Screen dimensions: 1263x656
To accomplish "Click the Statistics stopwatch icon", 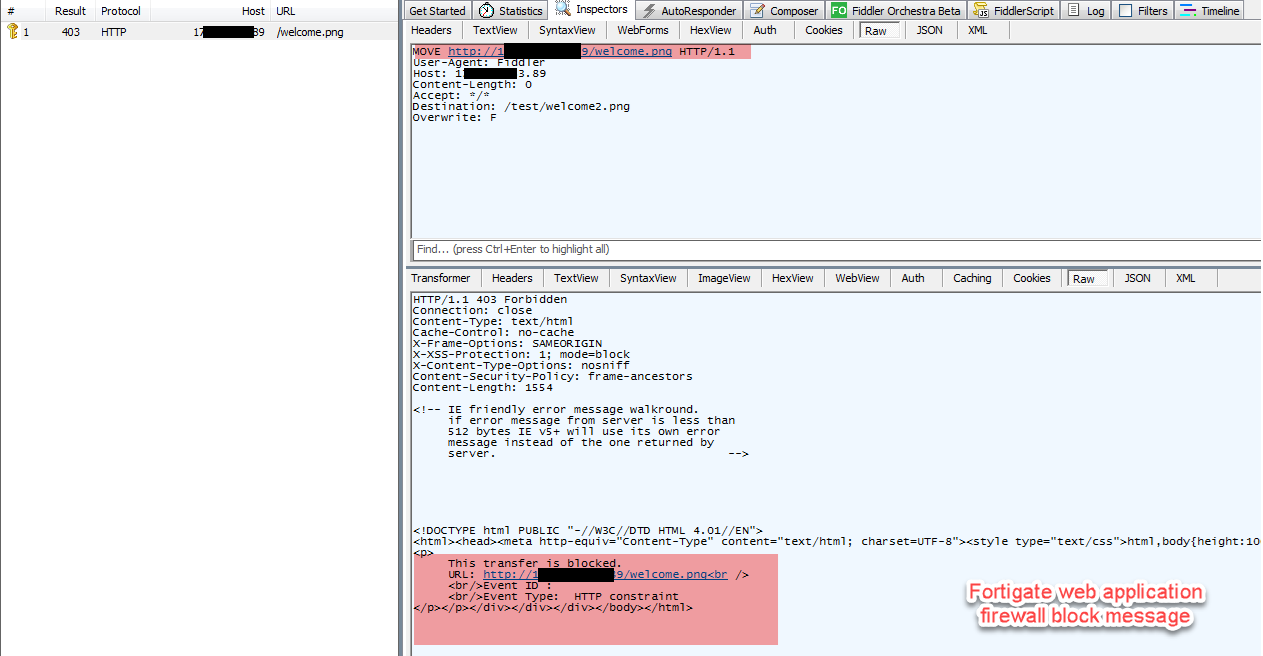I will coord(486,11).
